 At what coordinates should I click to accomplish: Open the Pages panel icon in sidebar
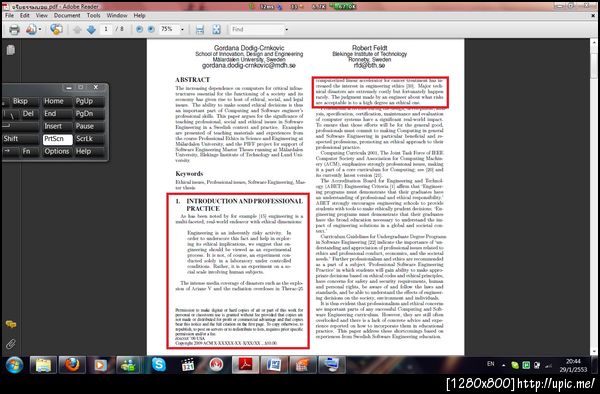[11, 50]
